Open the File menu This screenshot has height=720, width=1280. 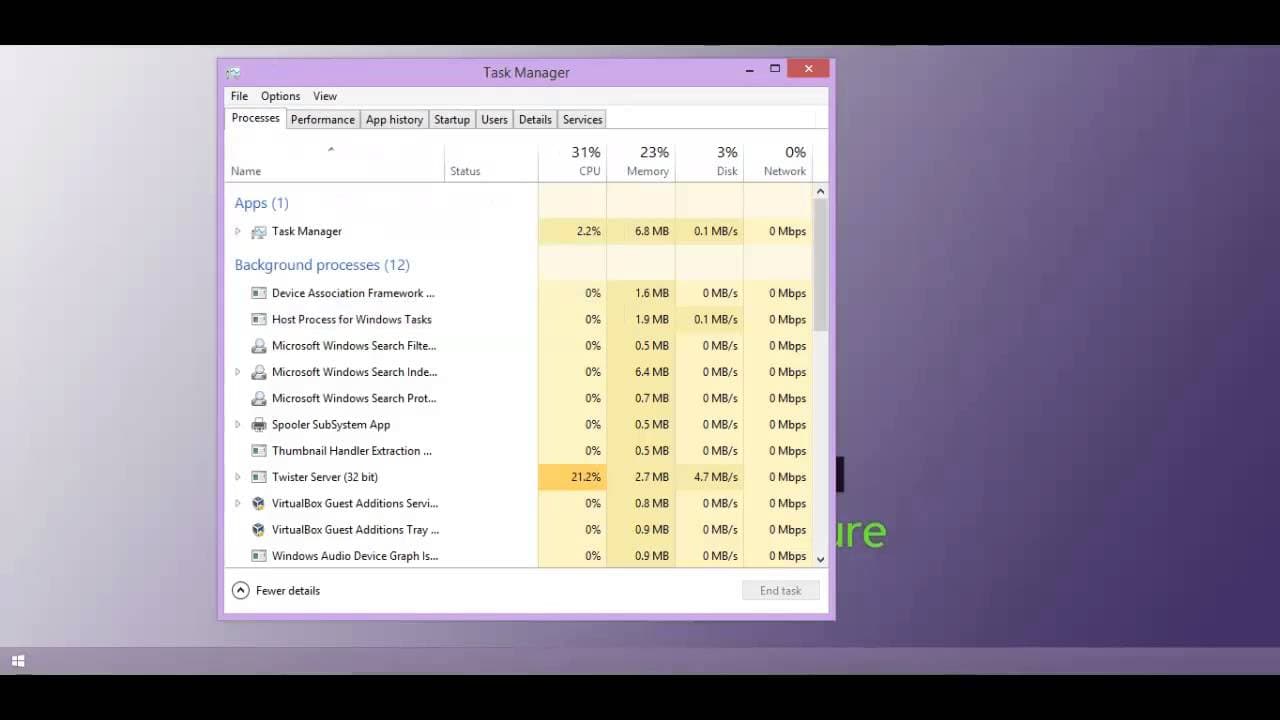click(x=239, y=96)
